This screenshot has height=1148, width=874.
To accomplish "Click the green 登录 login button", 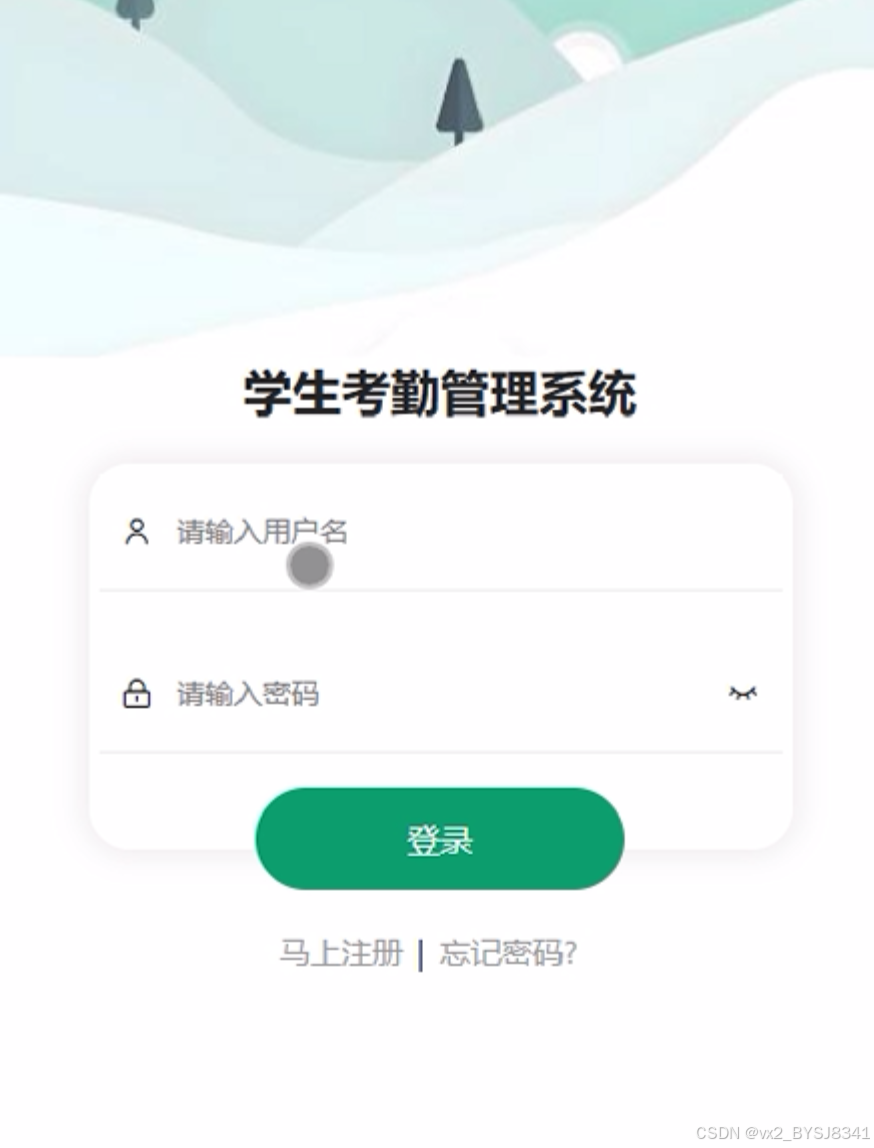I will click(x=439, y=839).
